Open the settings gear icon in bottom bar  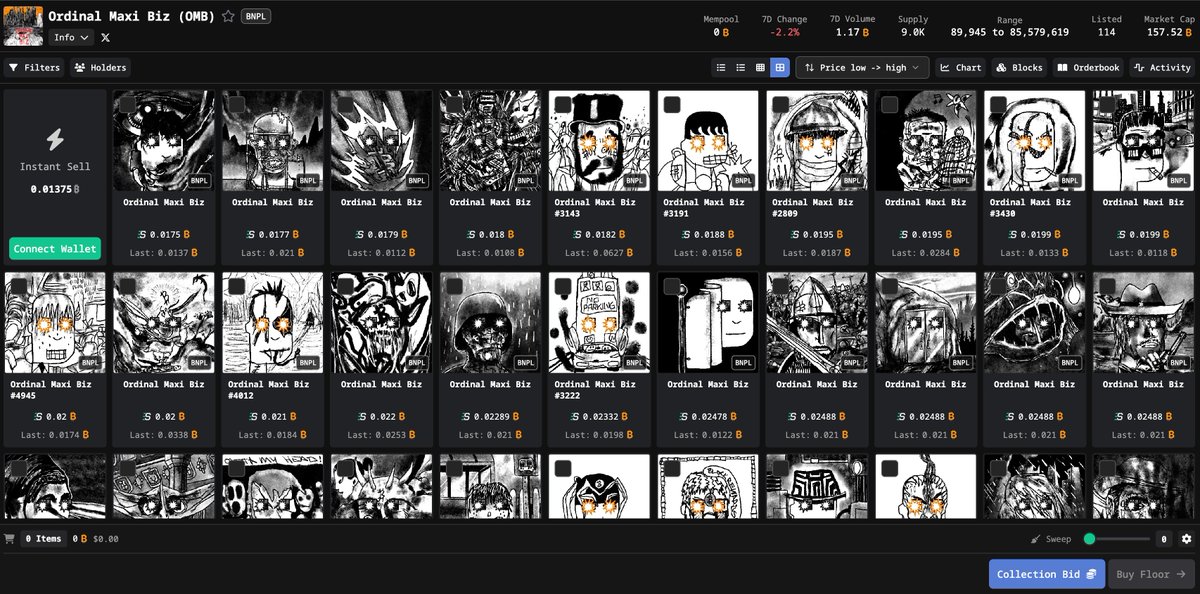pos(1186,539)
